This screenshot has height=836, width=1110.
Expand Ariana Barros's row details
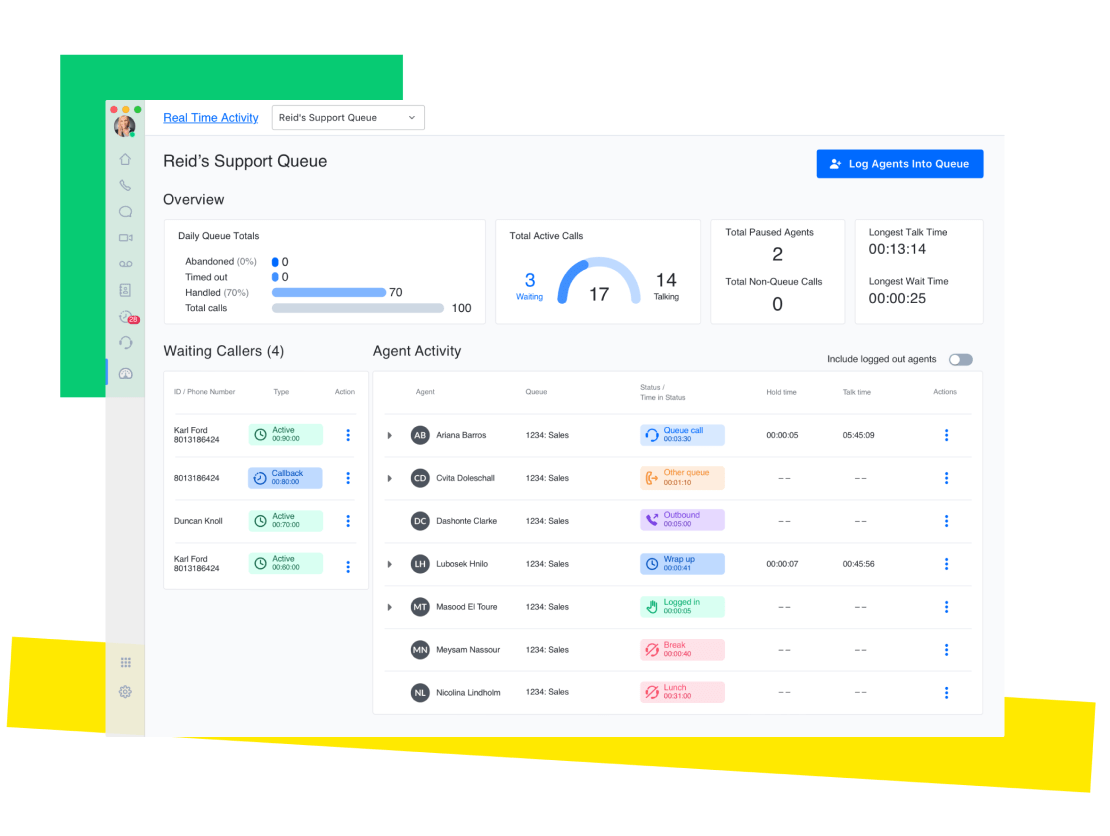click(389, 435)
